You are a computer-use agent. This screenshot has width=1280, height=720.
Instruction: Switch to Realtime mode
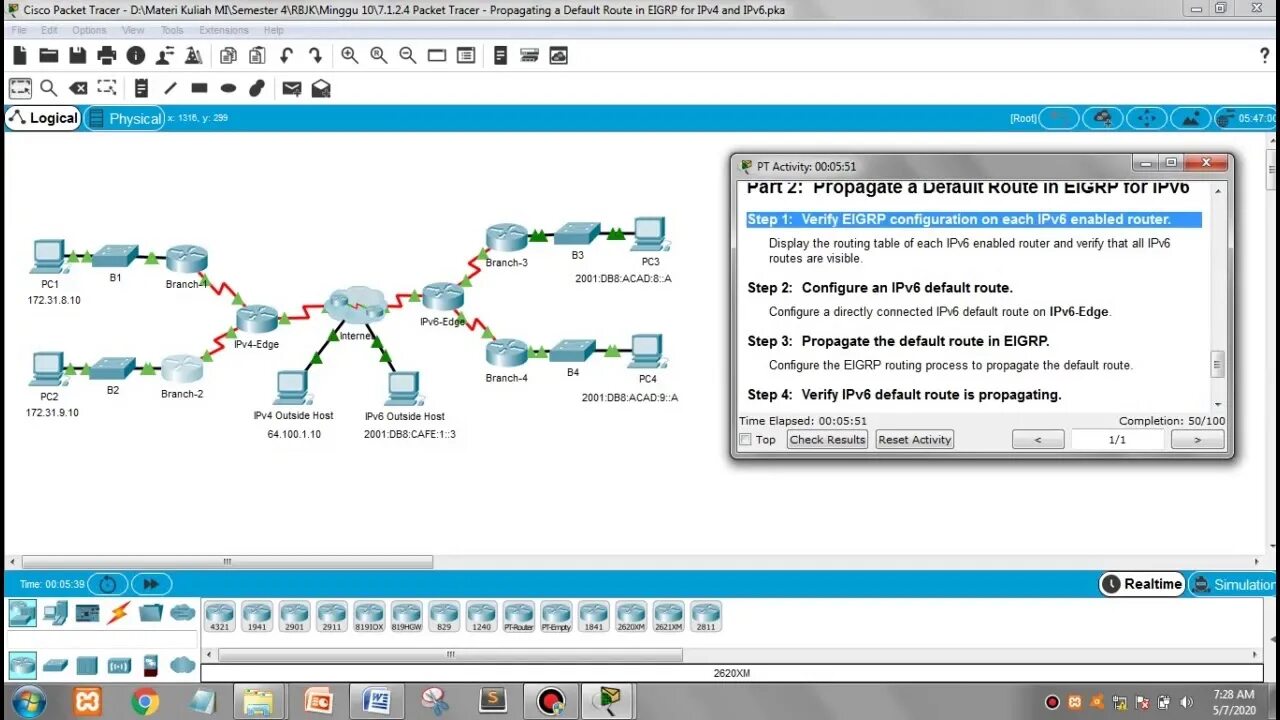pyautogui.click(x=1142, y=584)
